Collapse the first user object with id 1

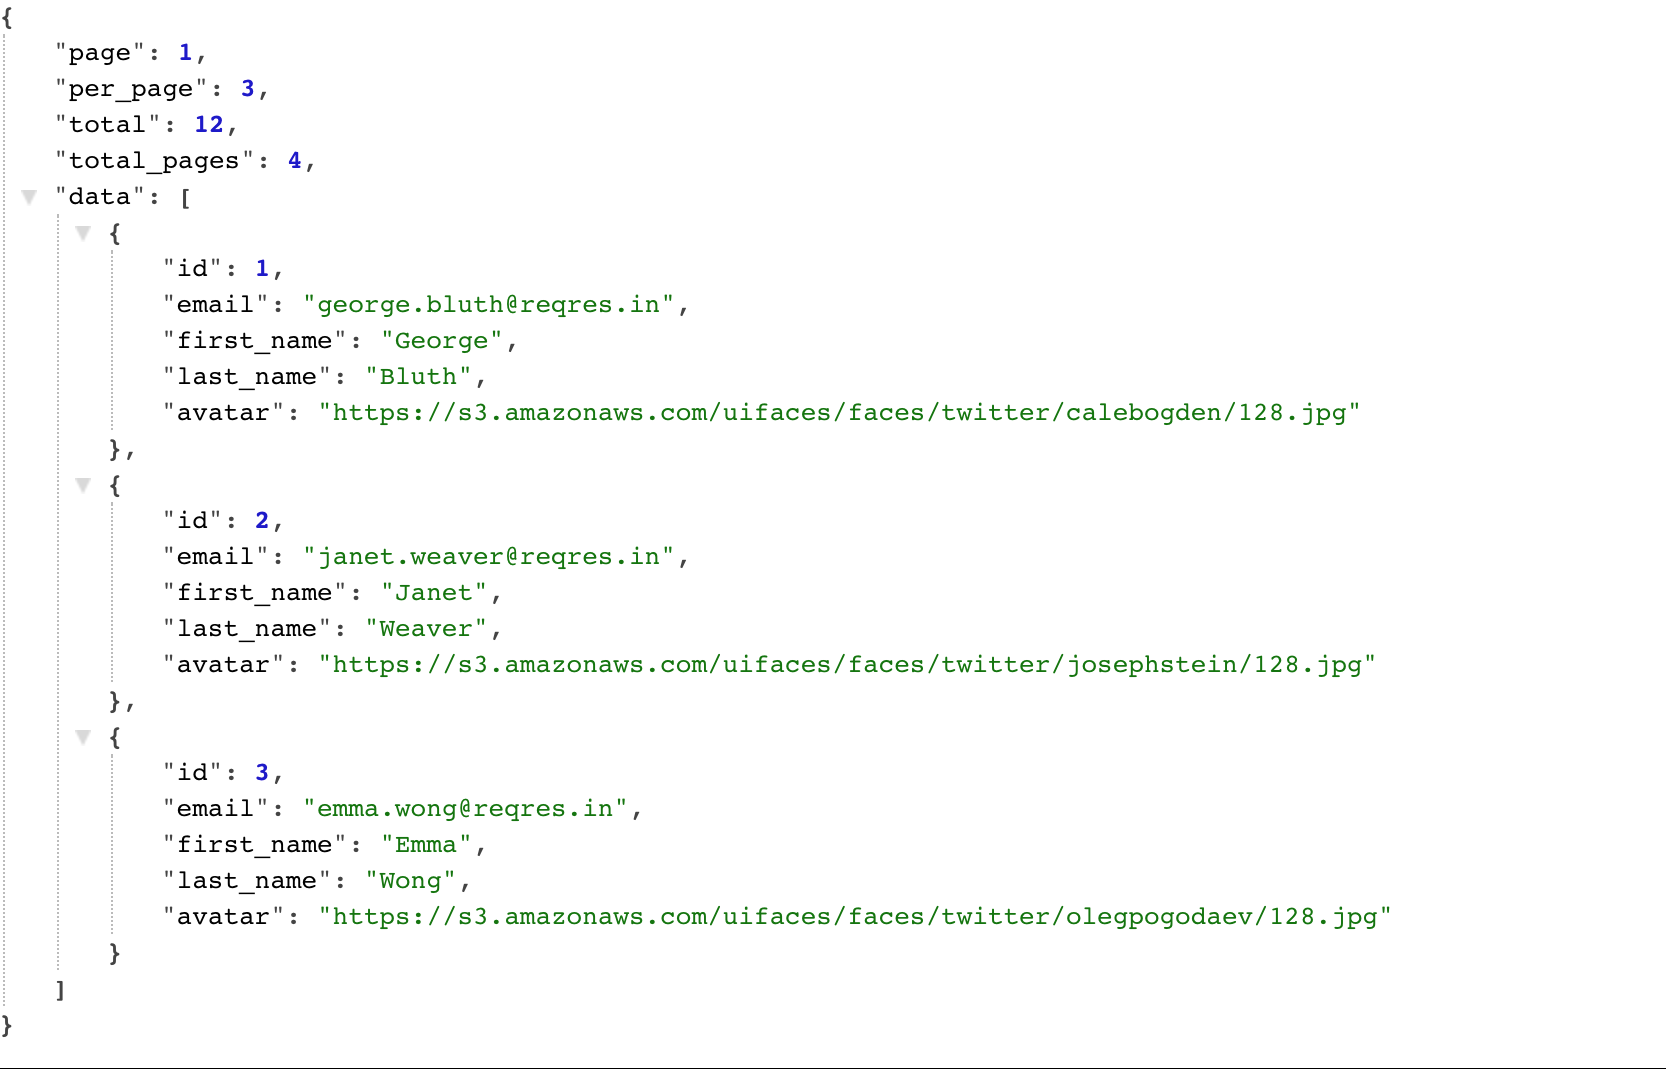pyautogui.click(x=83, y=233)
